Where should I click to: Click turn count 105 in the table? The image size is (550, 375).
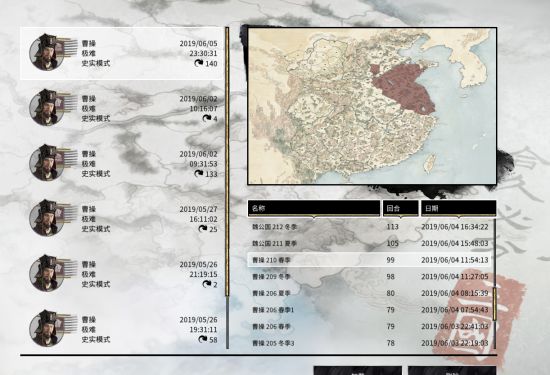pos(393,243)
